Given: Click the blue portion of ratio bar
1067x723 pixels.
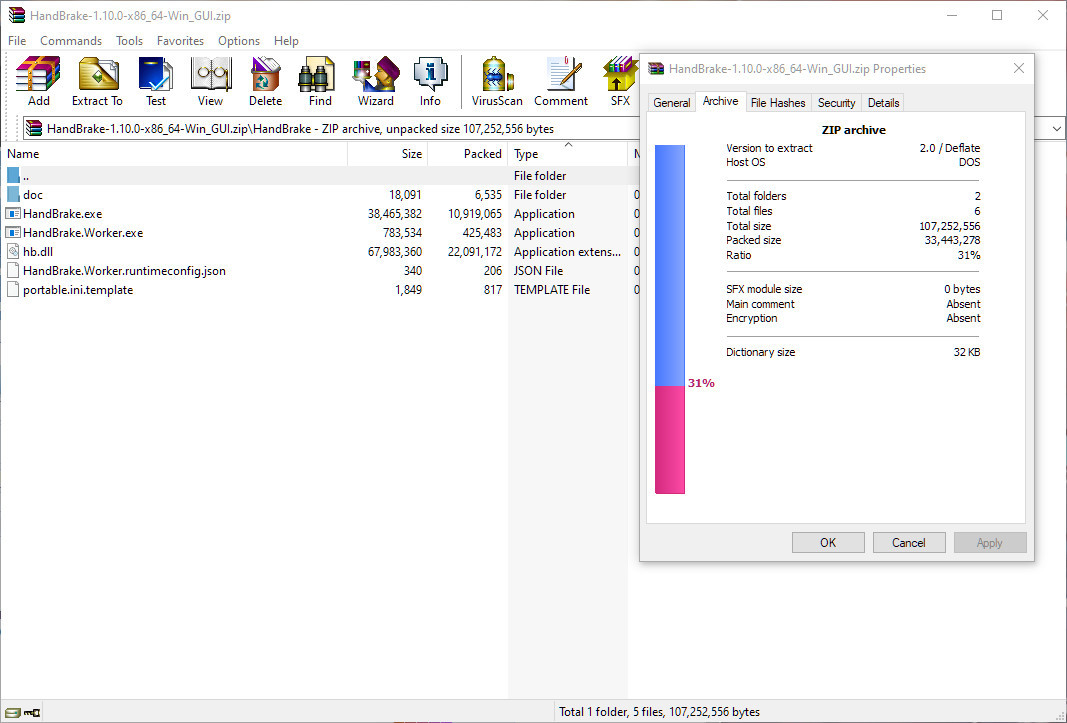Looking at the screenshot, I should coord(670,266).
